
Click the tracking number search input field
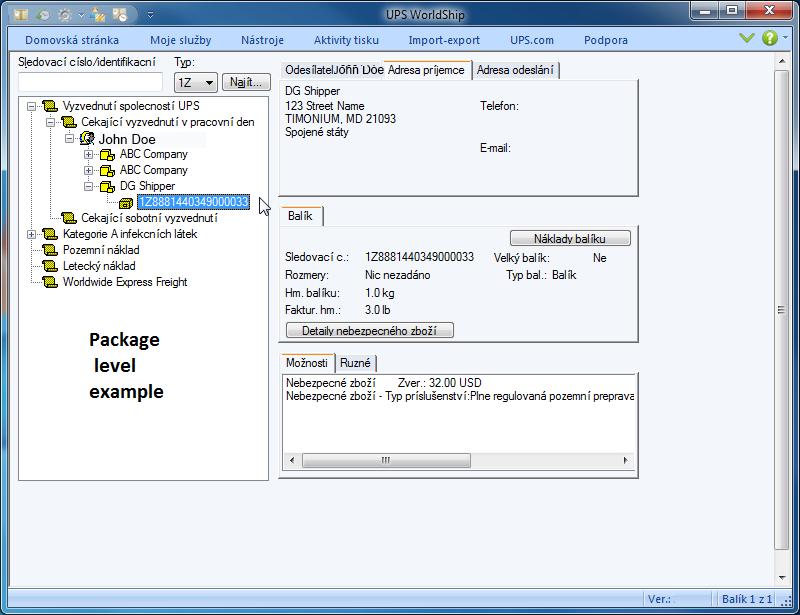(90, 82)
